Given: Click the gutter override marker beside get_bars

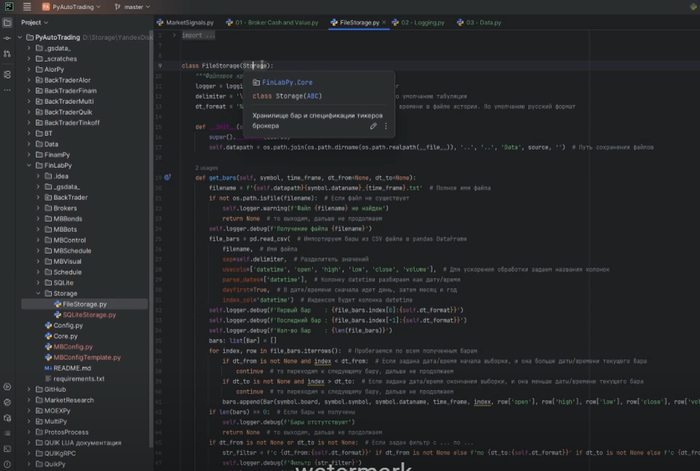Looking at the screenshot, I should click(168, 177).
